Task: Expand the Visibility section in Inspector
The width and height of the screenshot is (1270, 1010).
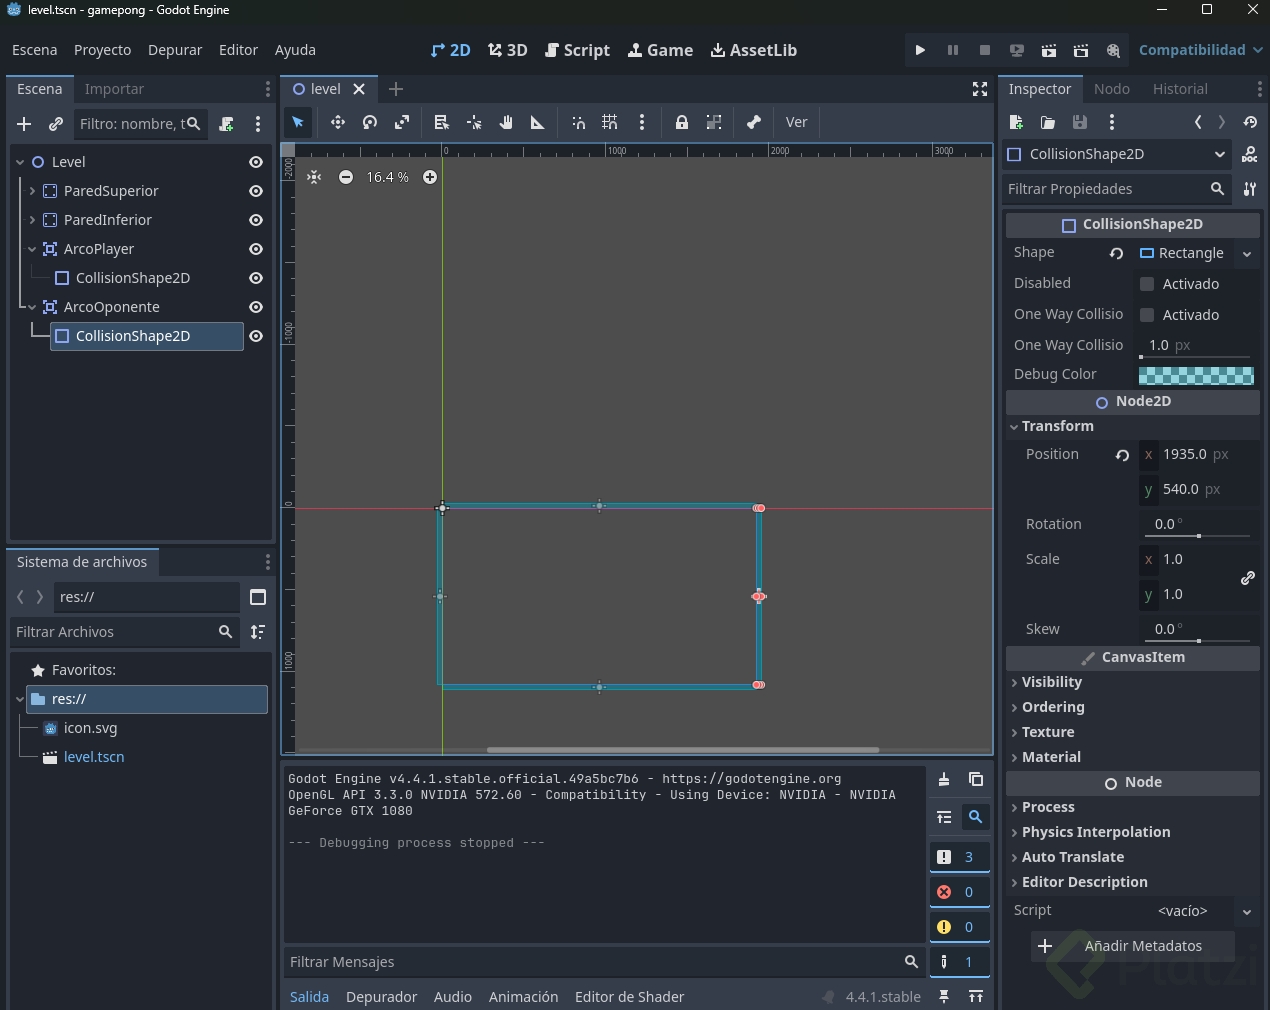Action: coord(1051,682)
